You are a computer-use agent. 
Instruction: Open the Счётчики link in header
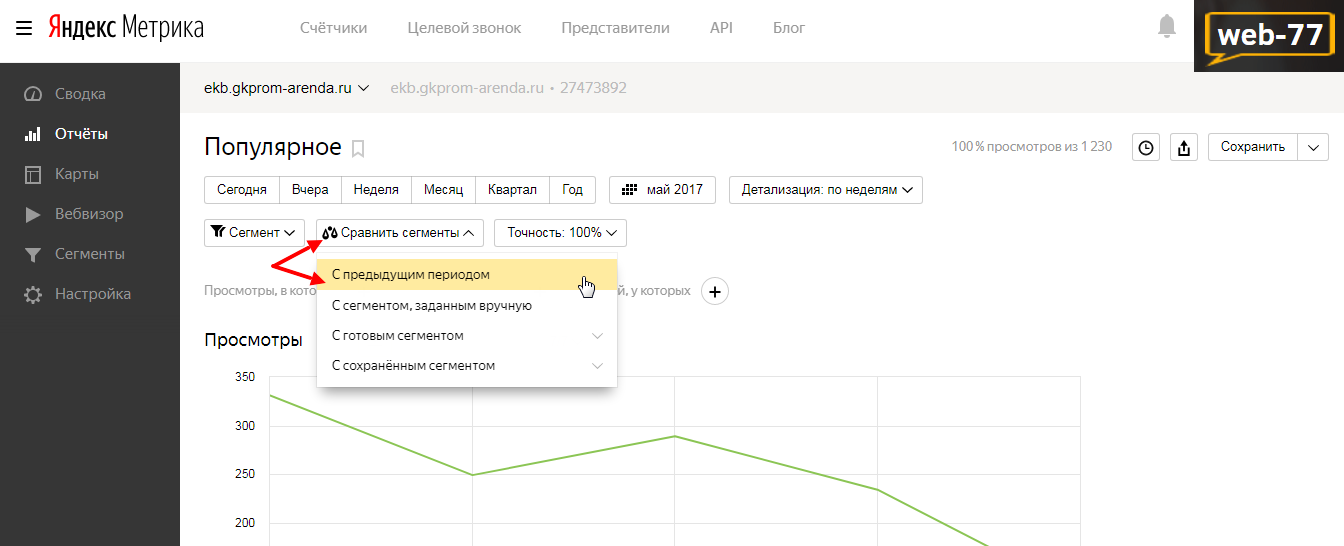[x=334, y=28]
